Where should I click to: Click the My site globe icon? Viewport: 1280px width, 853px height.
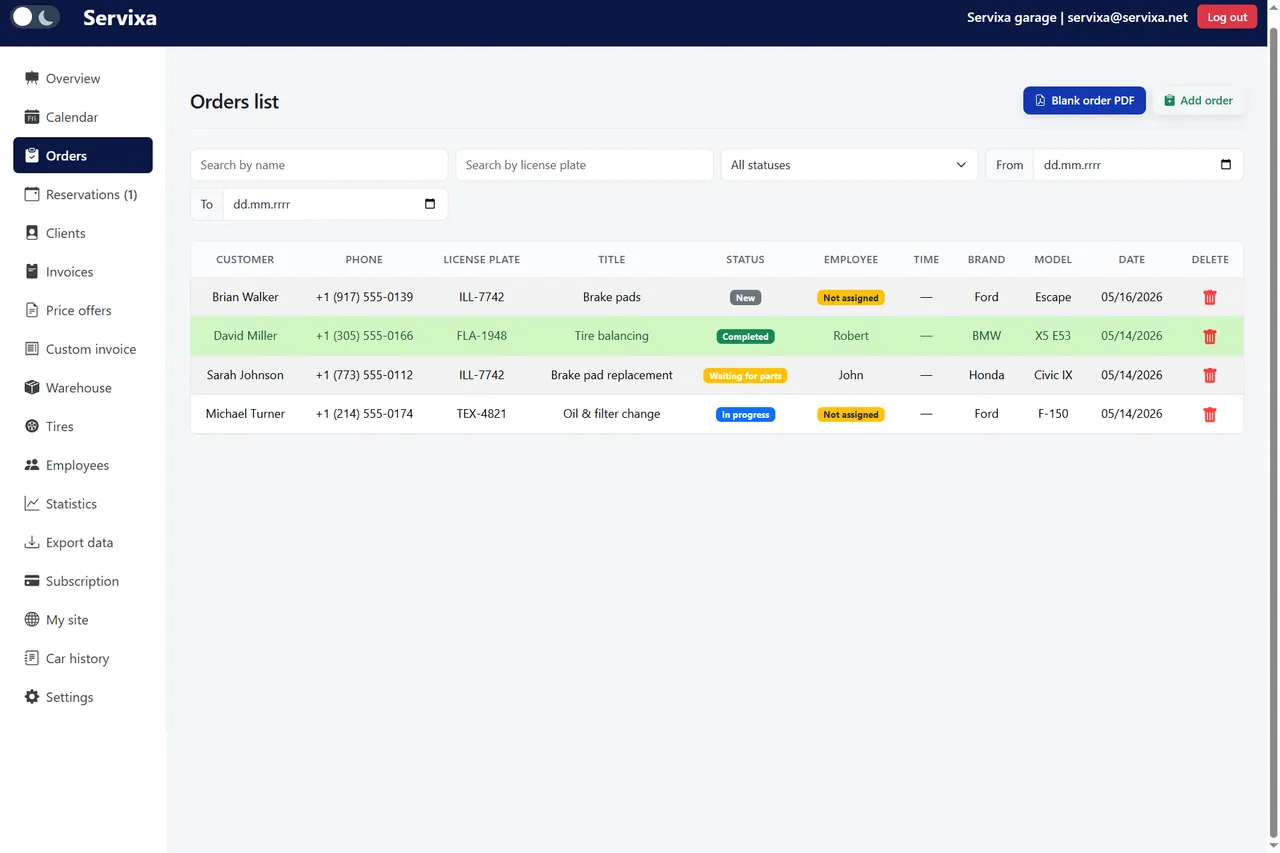coord(32,620)
